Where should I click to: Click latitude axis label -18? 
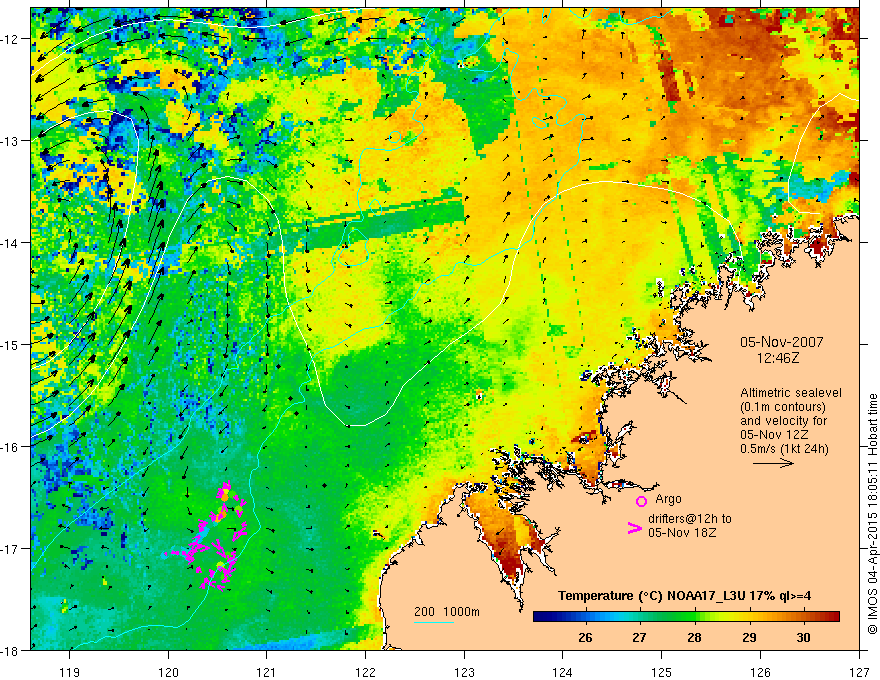click(11, 650)
